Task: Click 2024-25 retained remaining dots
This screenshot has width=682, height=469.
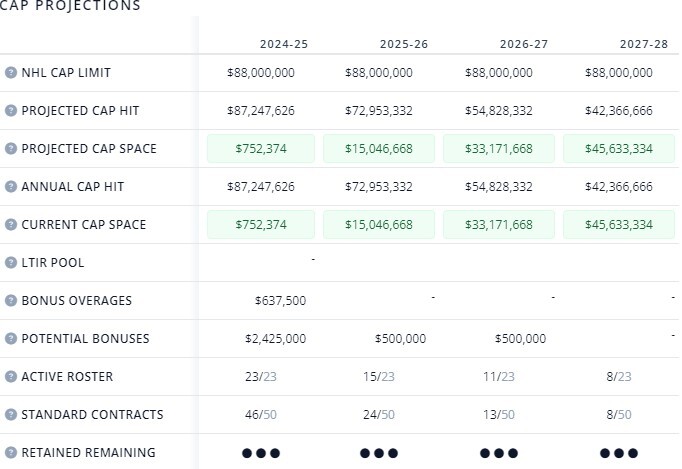Action: 261,453
